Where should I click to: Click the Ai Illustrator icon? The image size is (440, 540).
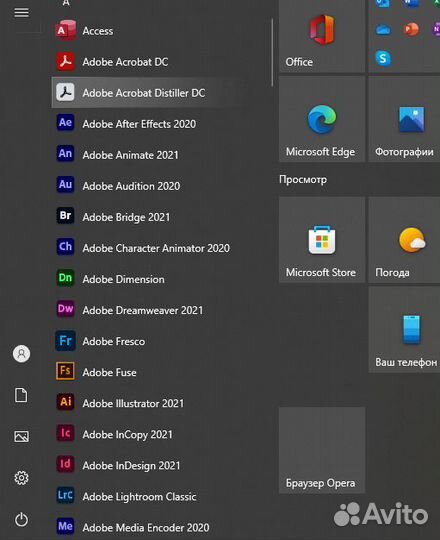65,402
